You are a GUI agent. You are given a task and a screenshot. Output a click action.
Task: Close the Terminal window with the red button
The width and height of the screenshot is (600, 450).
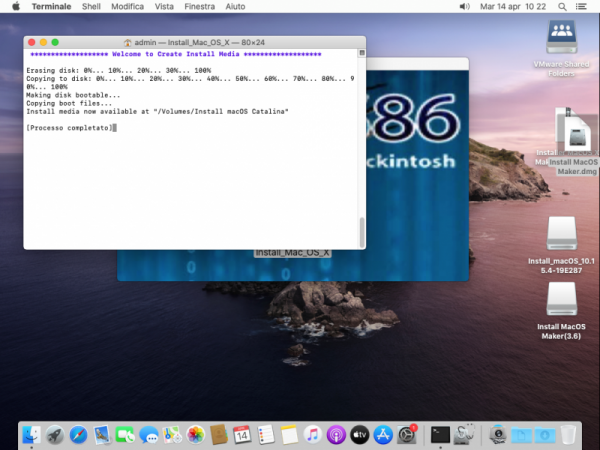(32, 42)
